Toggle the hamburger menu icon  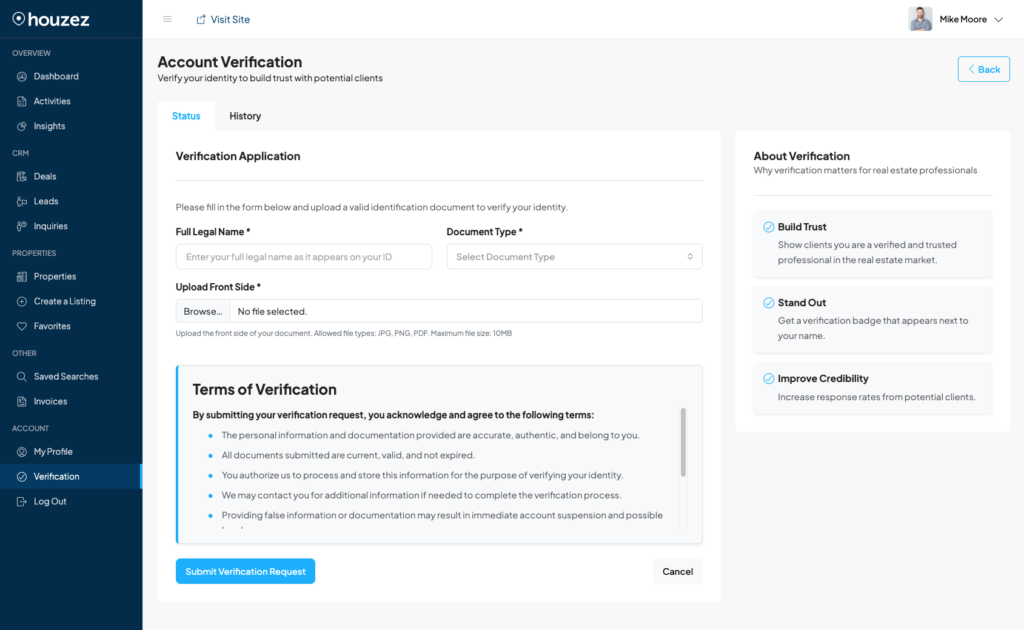(x=167, y=19)
